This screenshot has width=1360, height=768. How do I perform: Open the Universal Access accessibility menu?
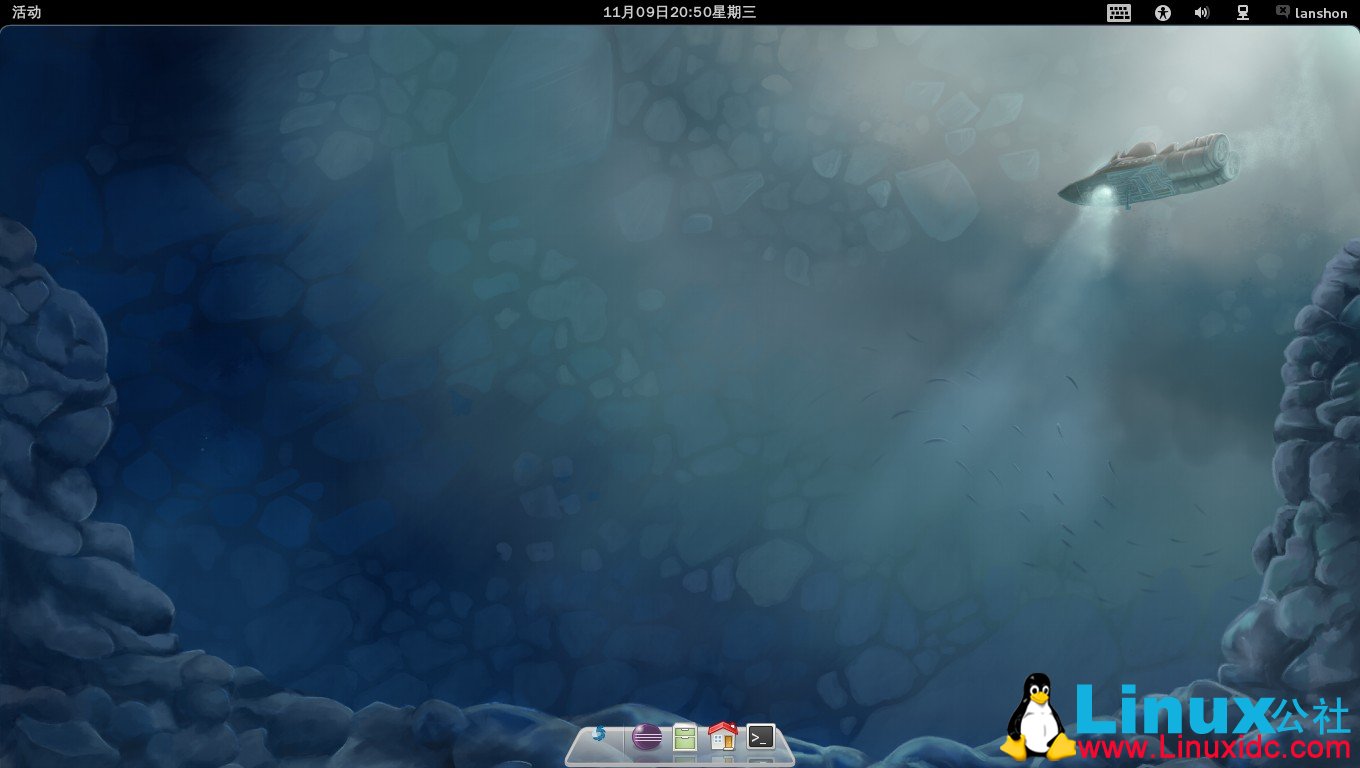click(1162, 13)
